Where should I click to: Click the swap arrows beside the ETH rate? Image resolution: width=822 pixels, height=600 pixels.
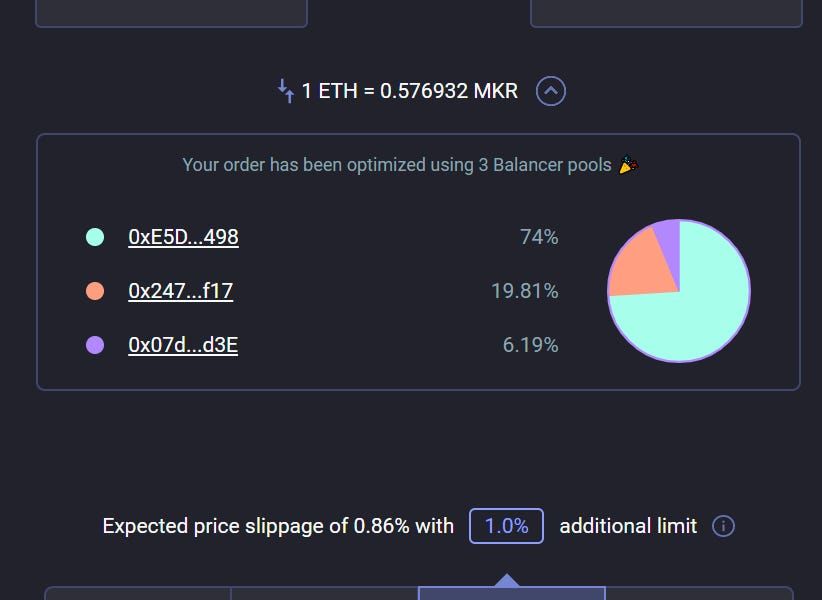tap(286, 91)
